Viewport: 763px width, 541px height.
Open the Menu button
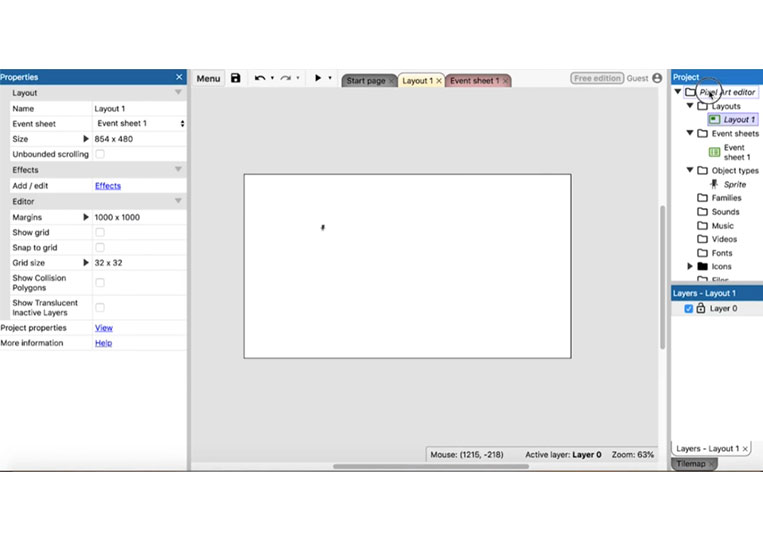(208, 78)
